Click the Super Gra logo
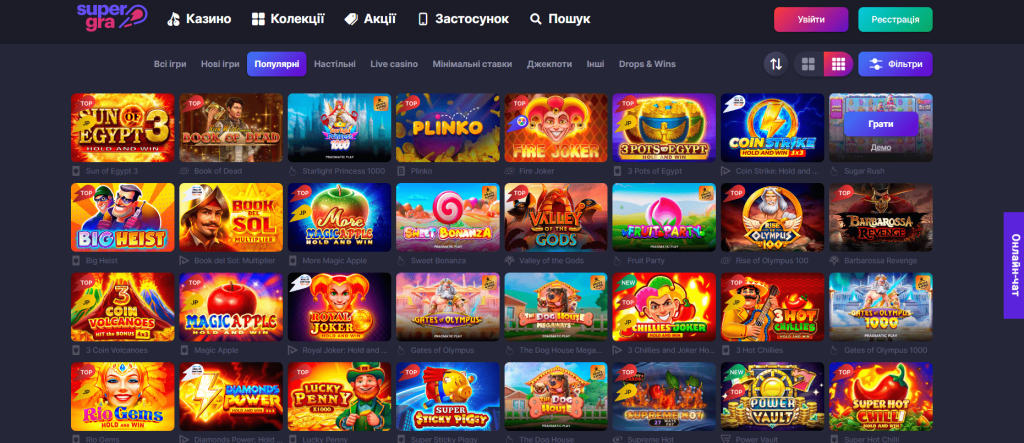Image resolution: width=1024 pixels, height=443 pixels. [x=112, y=17]
